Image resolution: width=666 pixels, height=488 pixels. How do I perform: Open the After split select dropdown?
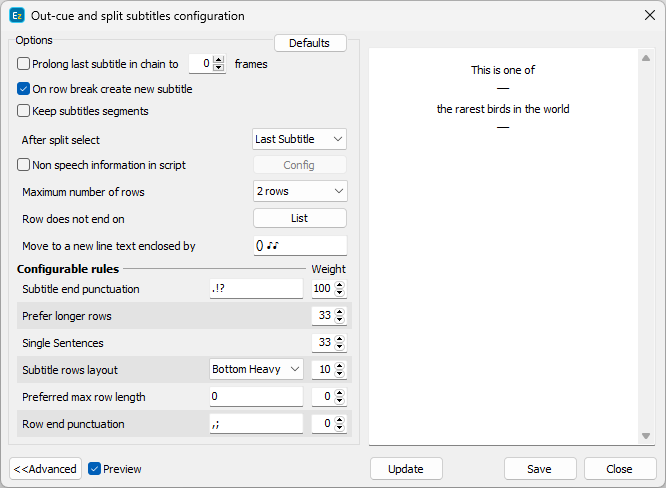tap(300, 139)
